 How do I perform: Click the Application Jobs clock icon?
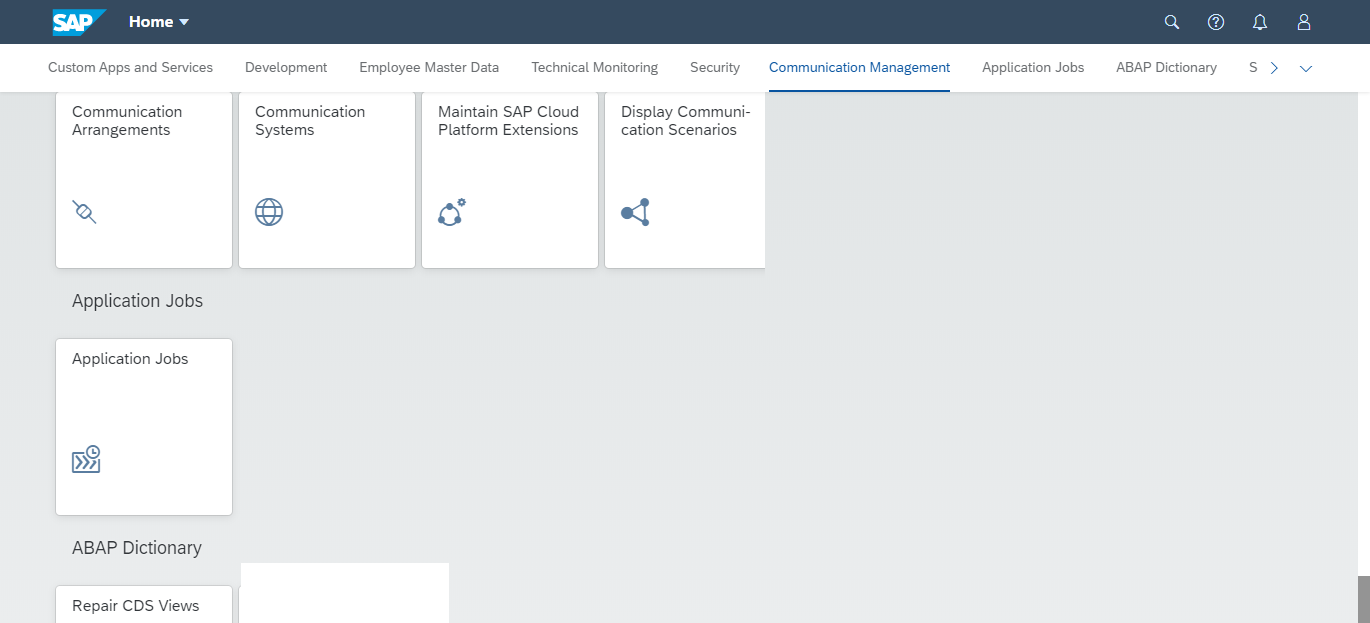click(86, 459)
